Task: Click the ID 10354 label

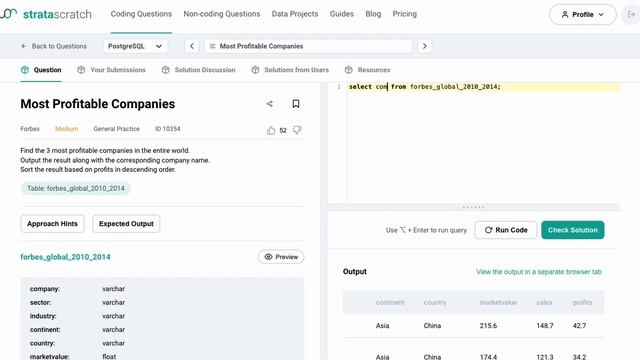Action: coord(167,129)
